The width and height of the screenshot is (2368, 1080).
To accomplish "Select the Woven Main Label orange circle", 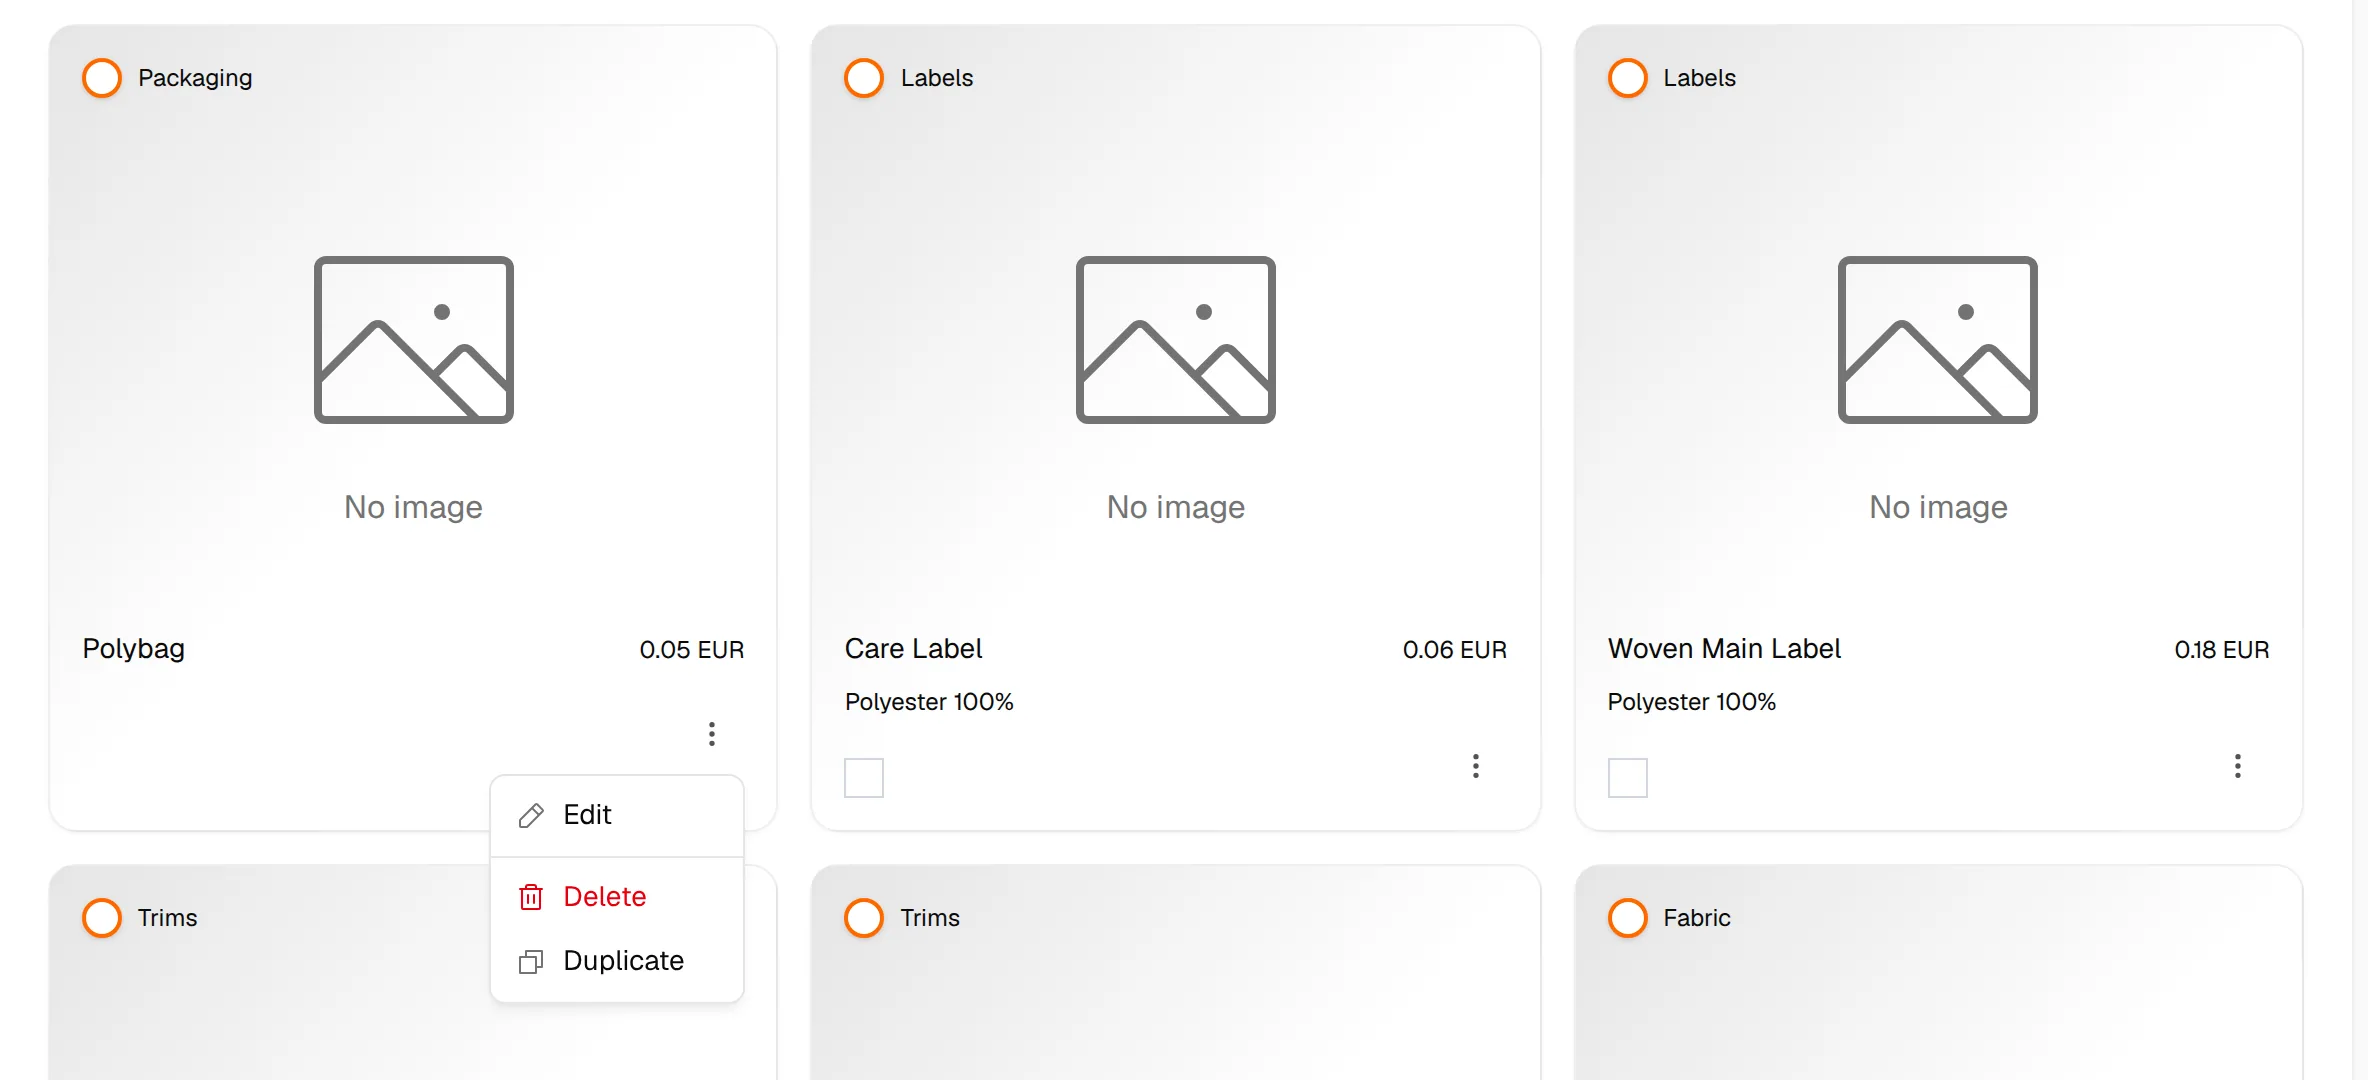I will tap(1628, 78).
